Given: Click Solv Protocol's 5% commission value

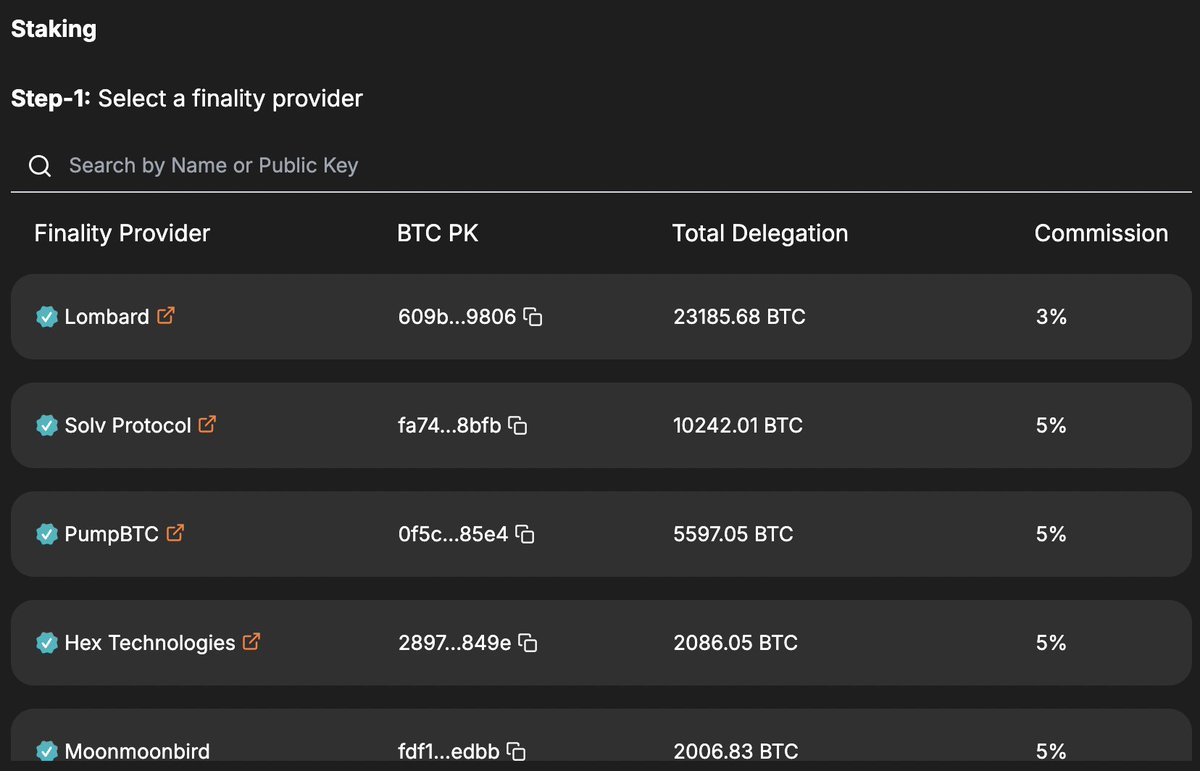Looking at the screenshot, I should click(1051, 426).
